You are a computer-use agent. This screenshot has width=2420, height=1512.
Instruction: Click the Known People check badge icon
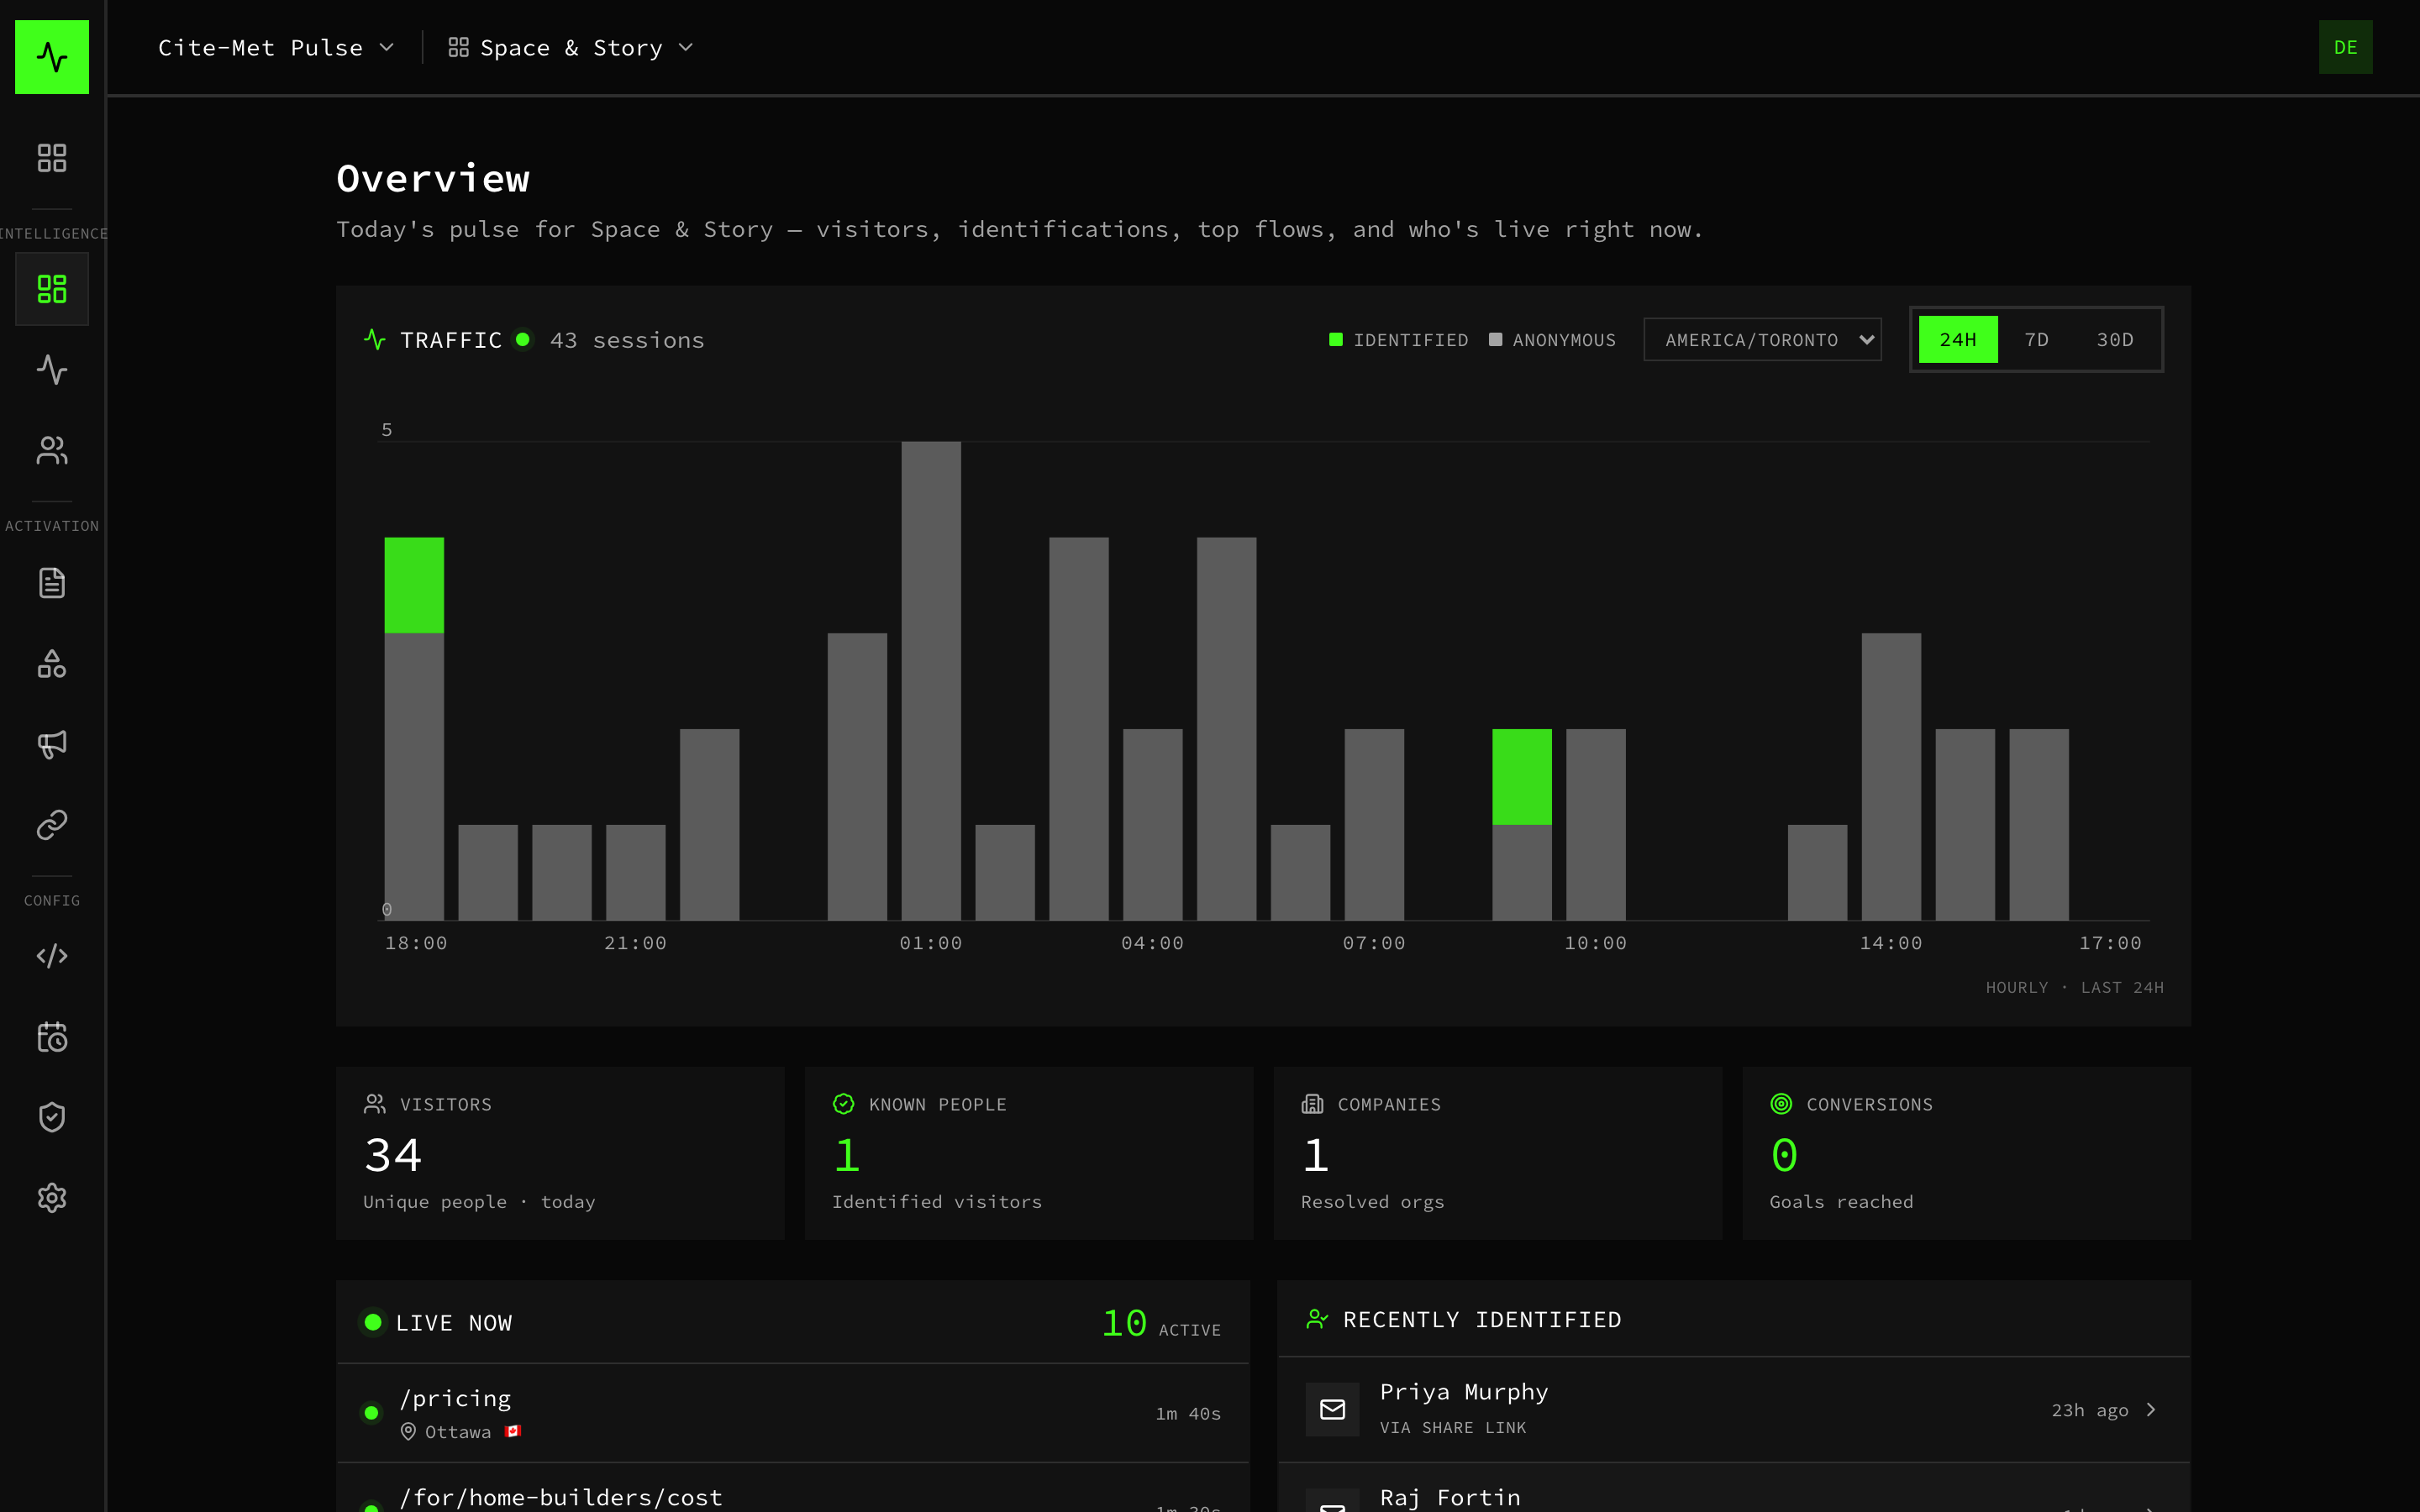[843, 1104]
